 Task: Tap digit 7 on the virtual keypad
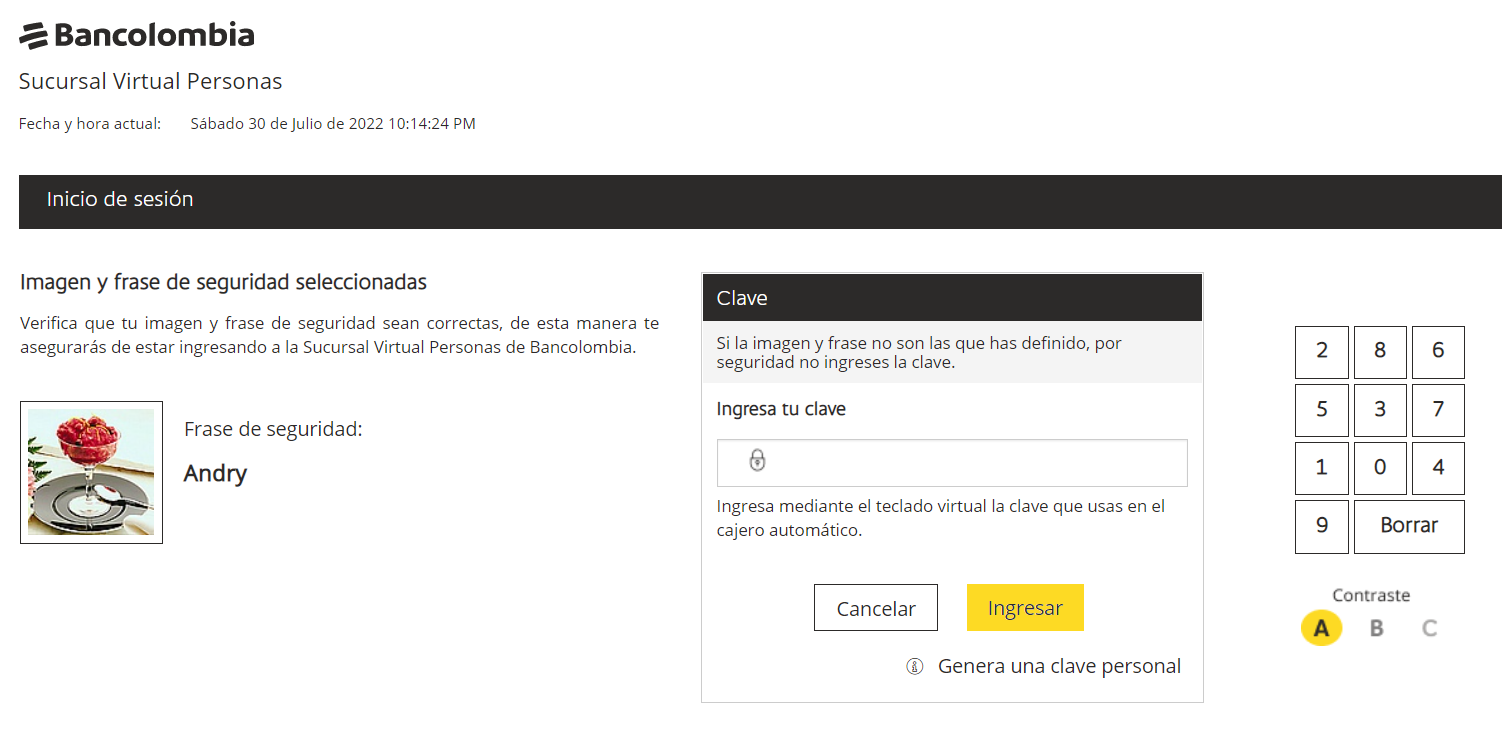coord(1438,410)
